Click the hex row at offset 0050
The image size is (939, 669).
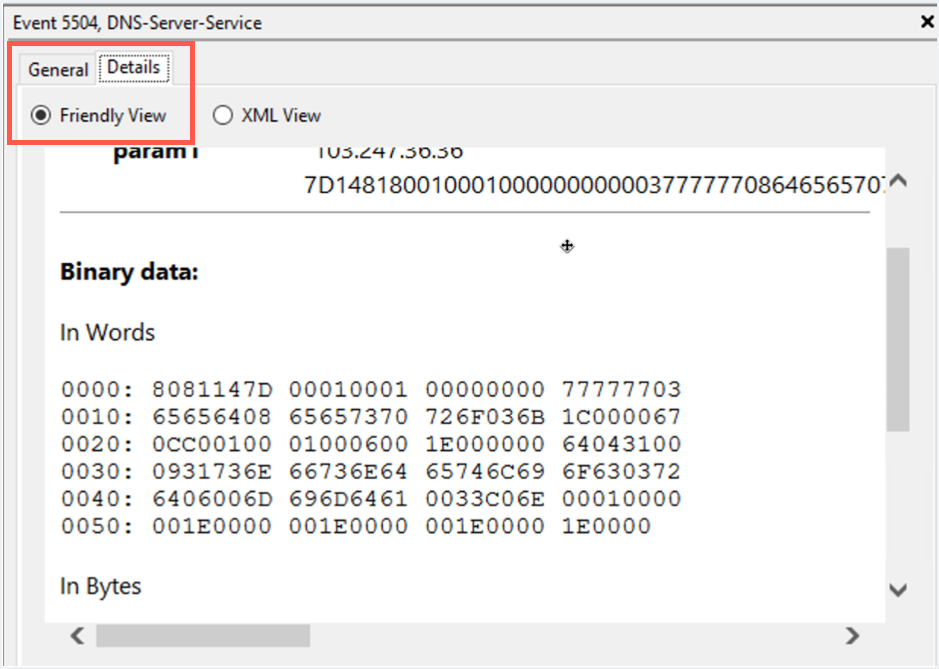[x=355, y=526]
